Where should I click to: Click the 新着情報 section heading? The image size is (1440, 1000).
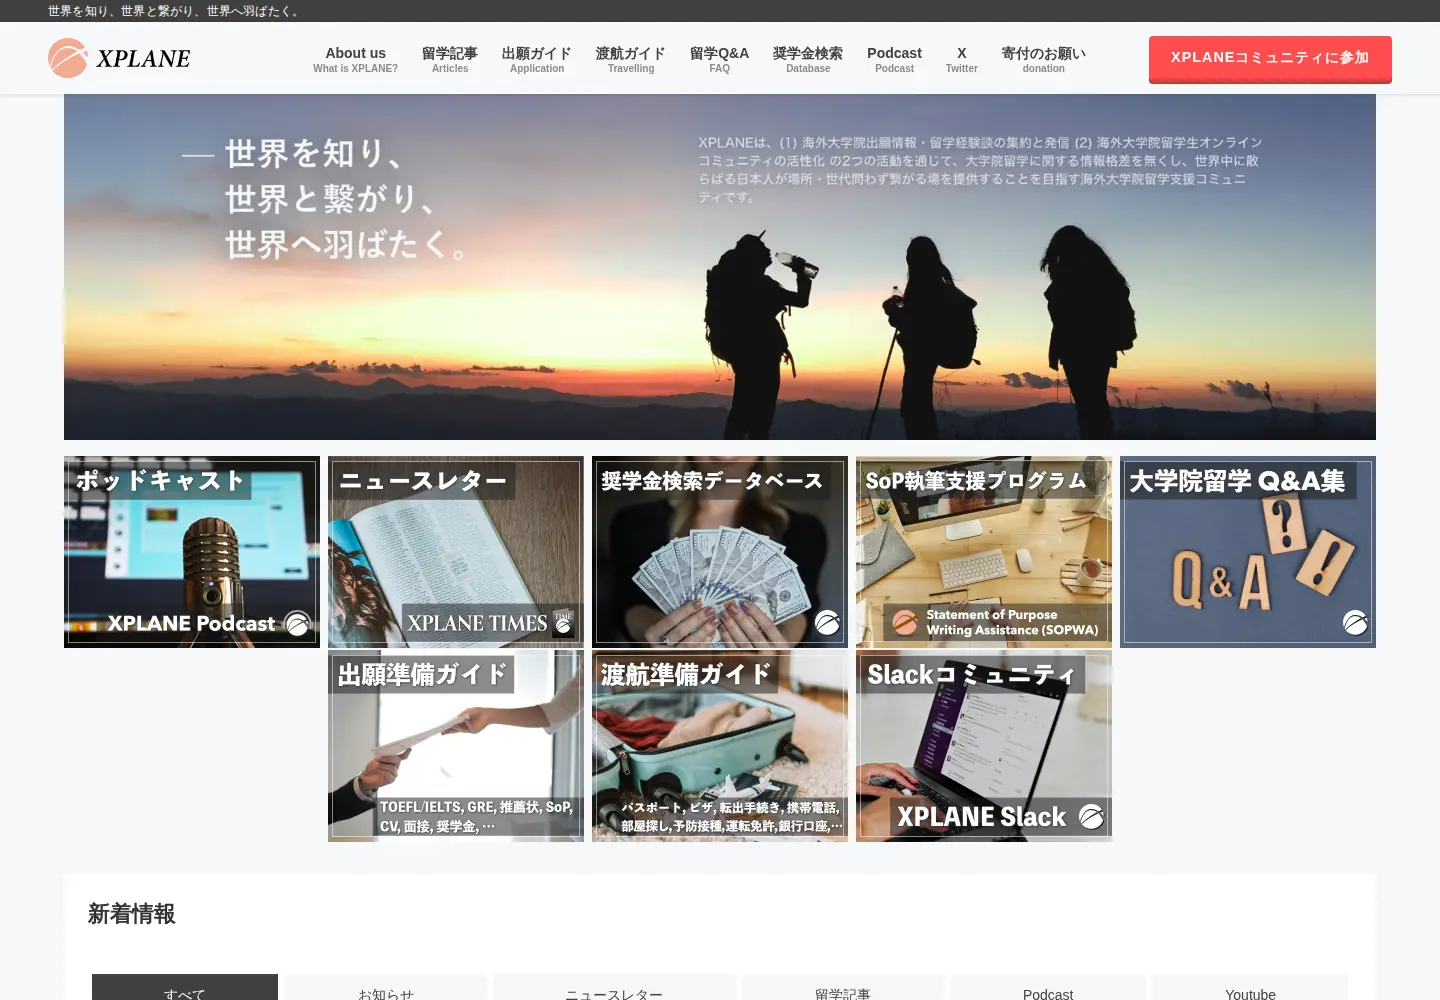tap(132, 914)
